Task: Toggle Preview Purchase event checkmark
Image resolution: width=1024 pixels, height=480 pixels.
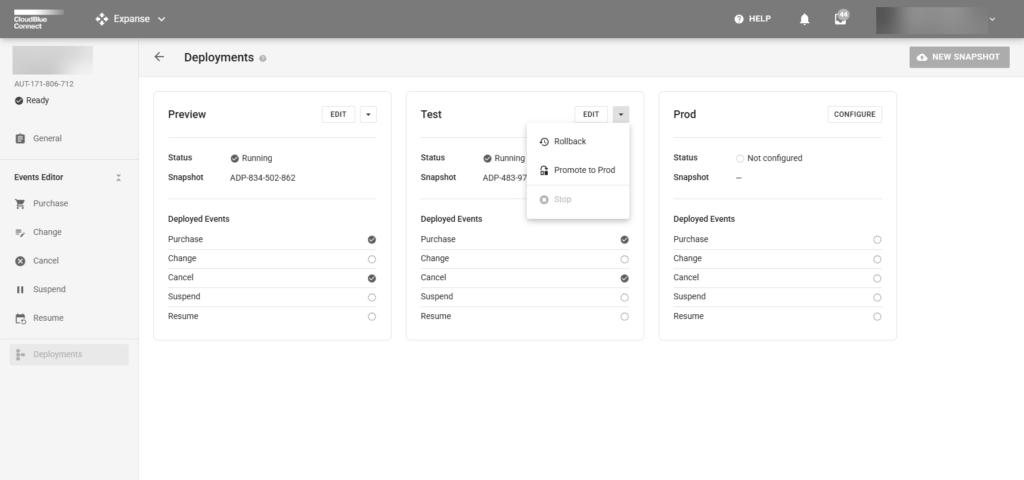Action: click(372, 240)
